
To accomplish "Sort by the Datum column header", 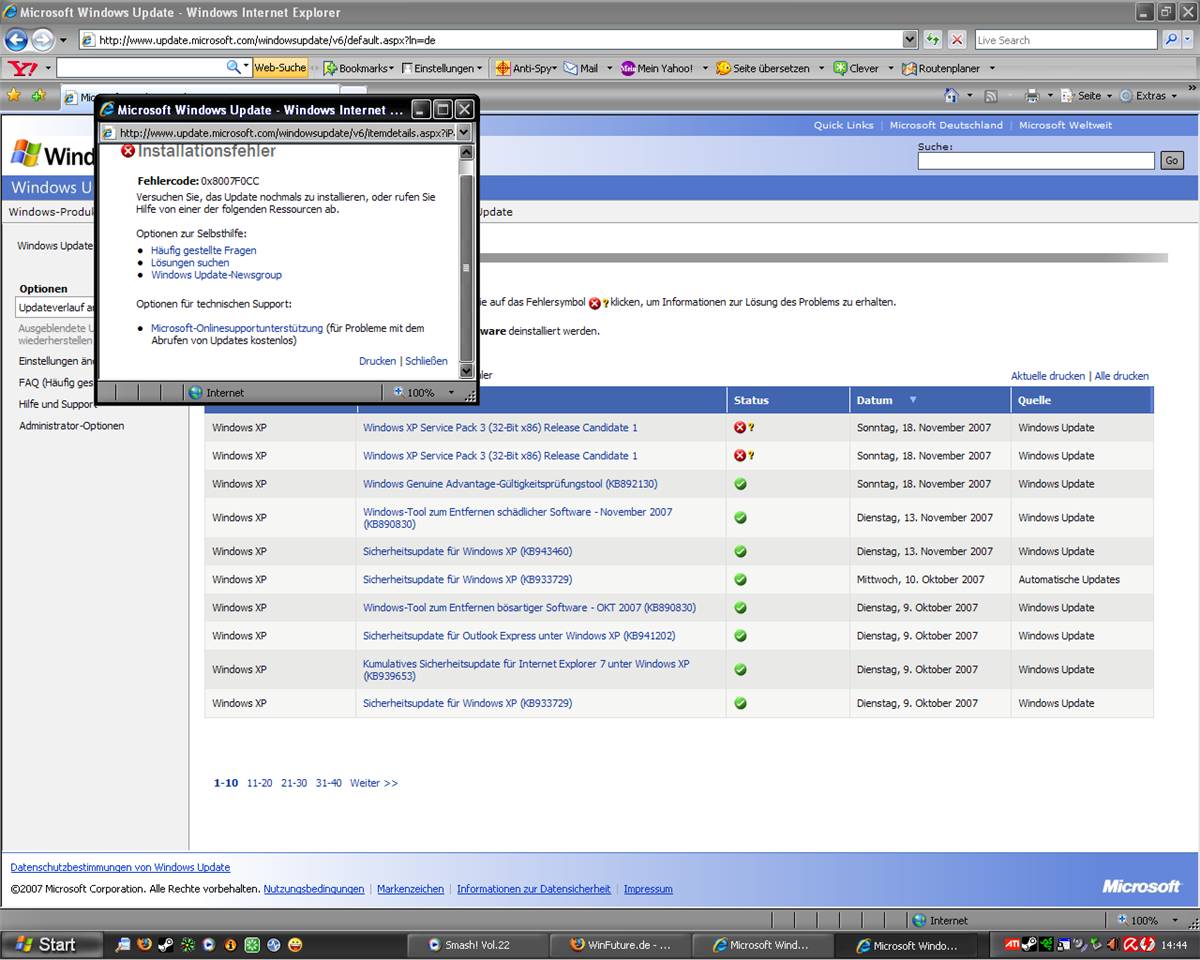I will coord(874,400).
